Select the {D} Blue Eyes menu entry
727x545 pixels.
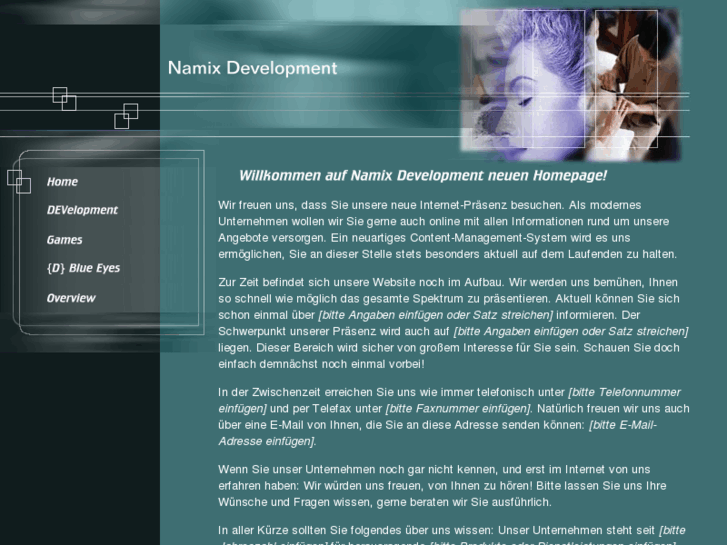83,268
